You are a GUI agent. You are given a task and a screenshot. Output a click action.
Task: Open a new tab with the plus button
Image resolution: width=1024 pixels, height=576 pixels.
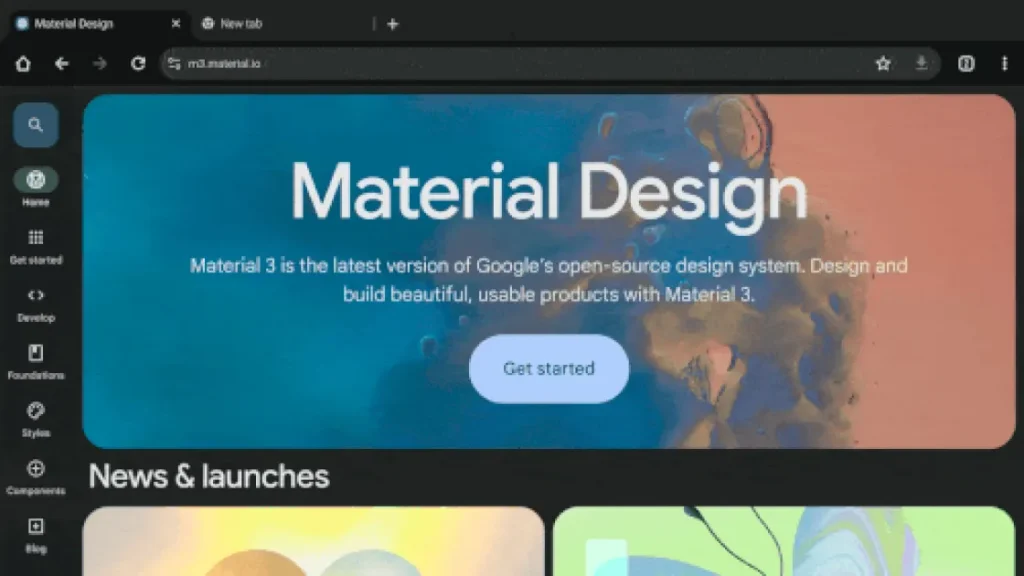pyautogui.click(x=392, y=24)
